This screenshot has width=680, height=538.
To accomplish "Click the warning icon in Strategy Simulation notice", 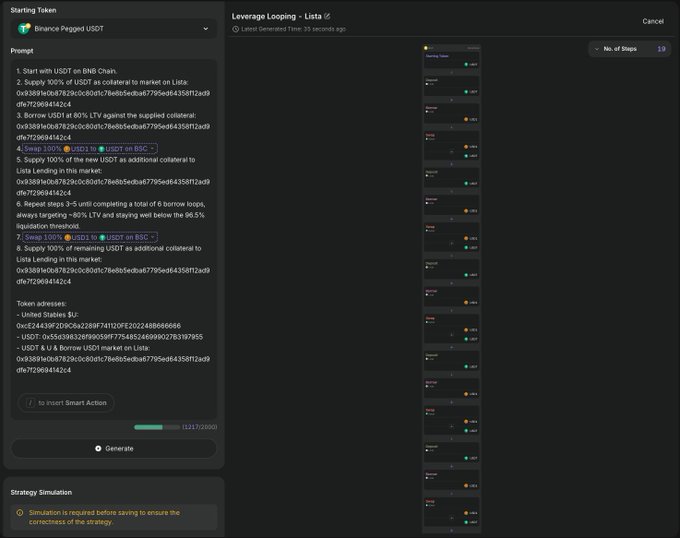I will 20,512.
